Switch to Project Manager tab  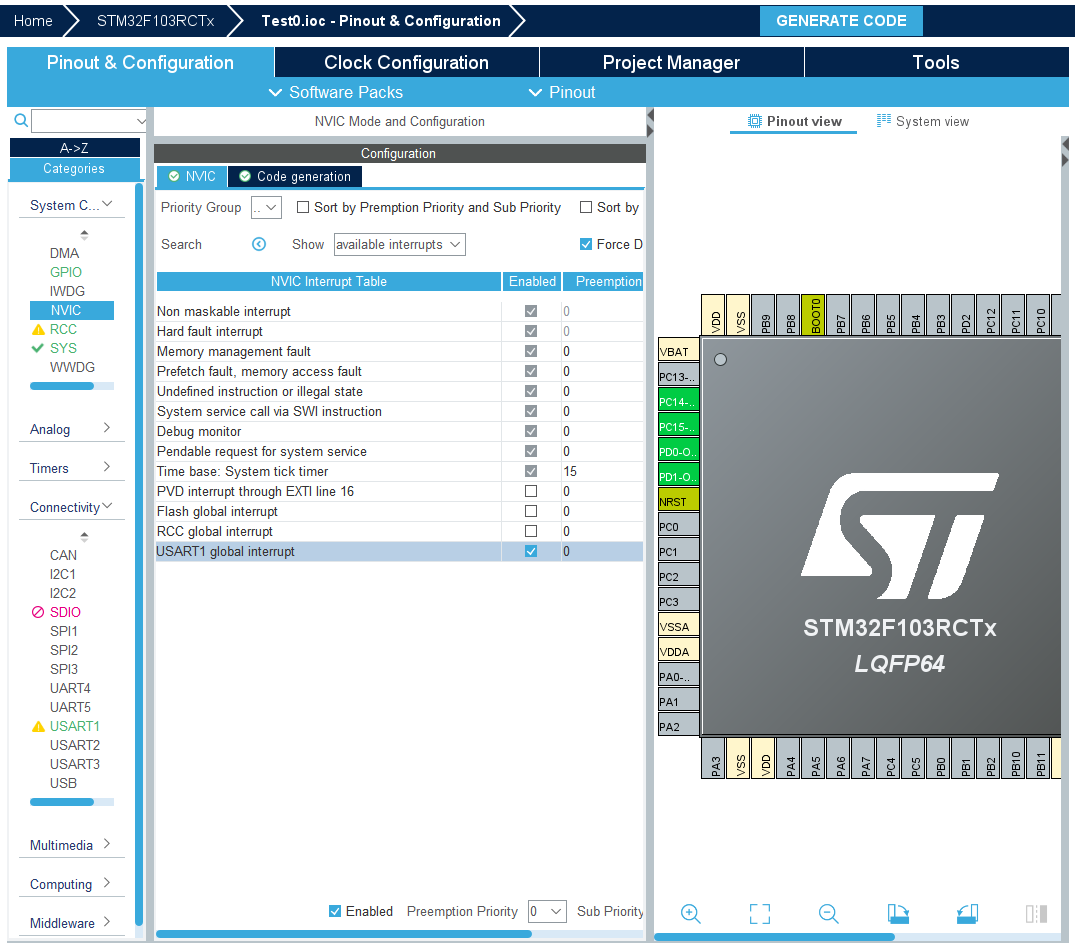(x=671, y=62)
